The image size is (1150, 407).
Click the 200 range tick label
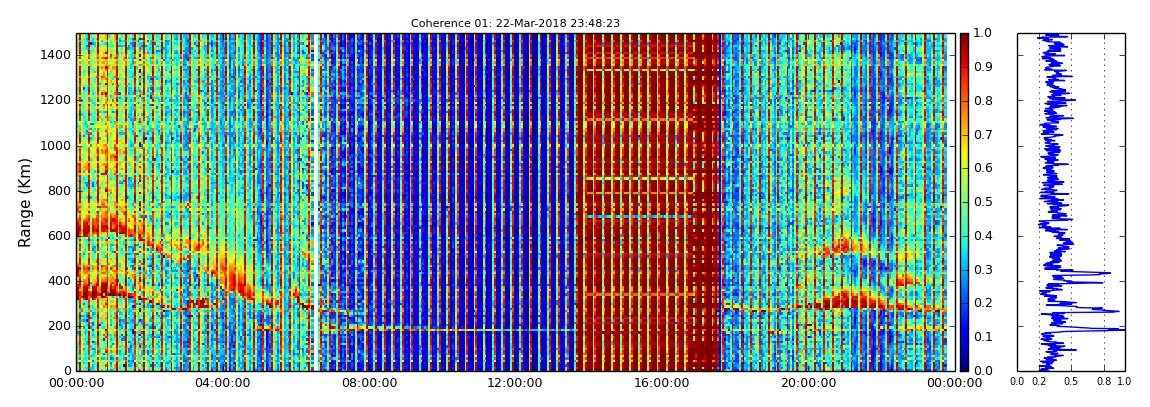[60, 326]
